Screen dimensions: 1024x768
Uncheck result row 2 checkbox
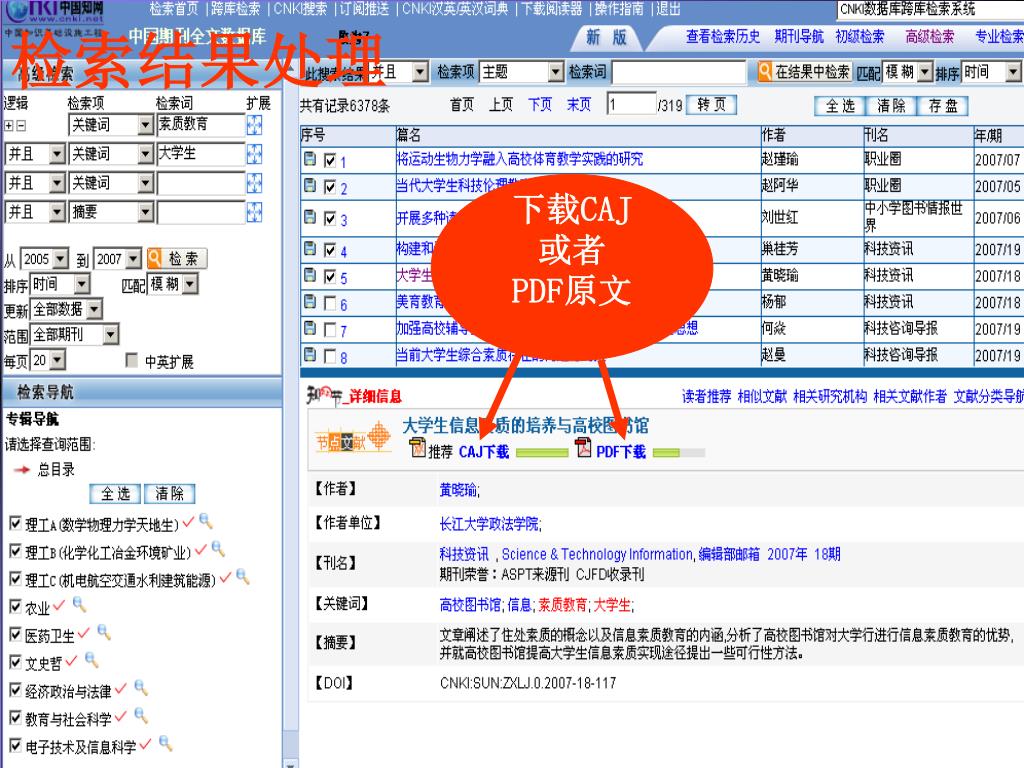click(330, 187)
